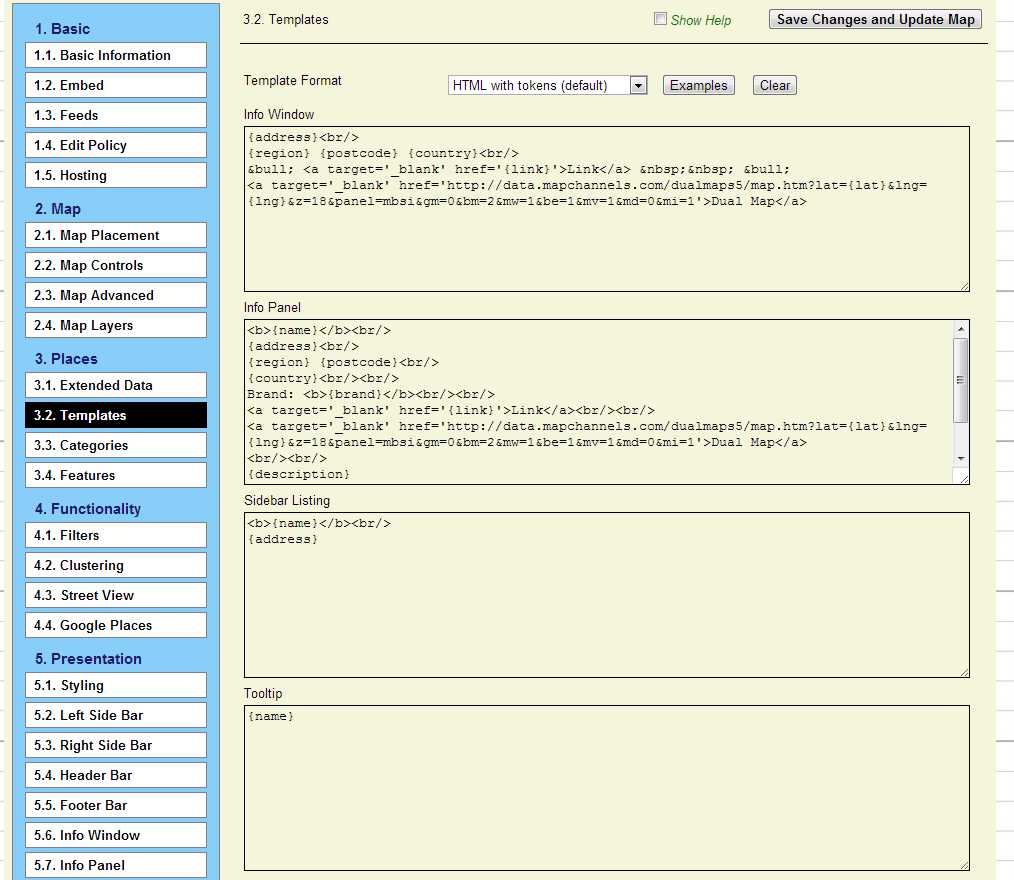Open 1.3. Feeds section
Viewport: 1014px width, 880px height.
(x=116, y=115)
